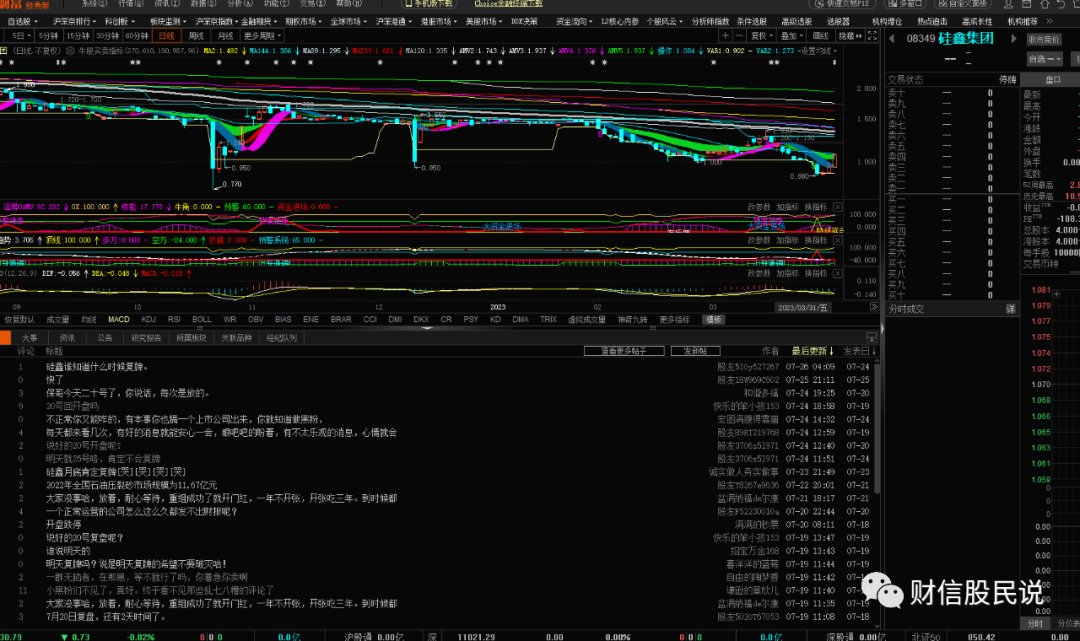
Task: Open 复权 dropdown
Action: tap(761, 36)
